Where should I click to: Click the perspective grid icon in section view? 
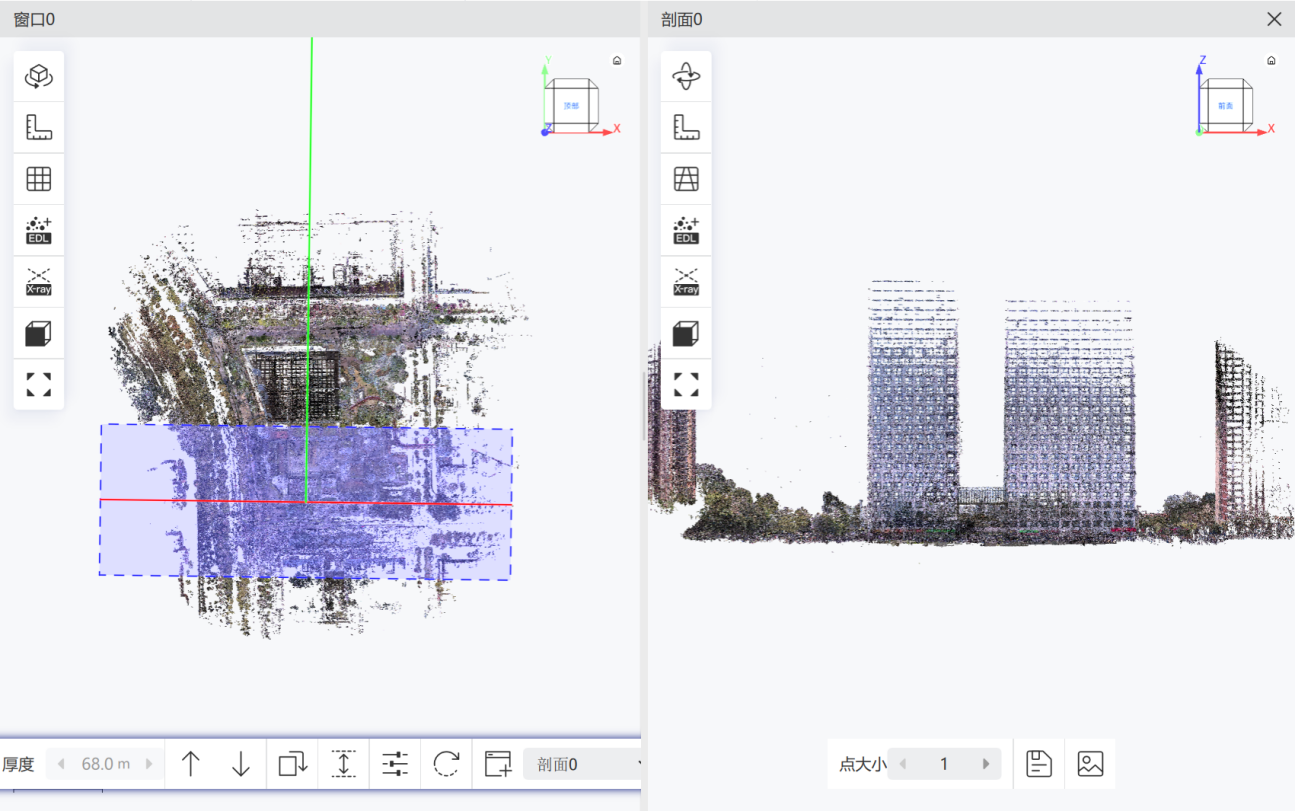click(x=686, y=179)
